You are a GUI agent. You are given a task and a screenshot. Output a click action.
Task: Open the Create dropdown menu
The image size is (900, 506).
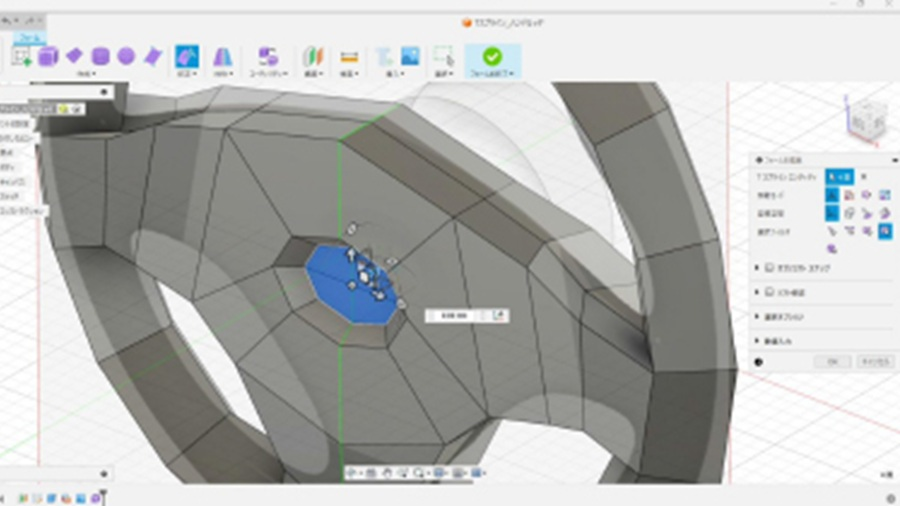click(x=86, y=74)
